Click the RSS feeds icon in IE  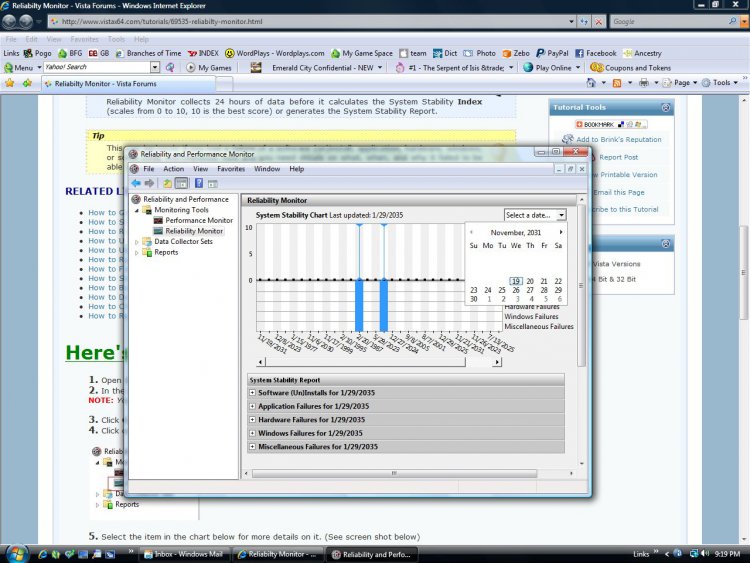coord(617,83)
